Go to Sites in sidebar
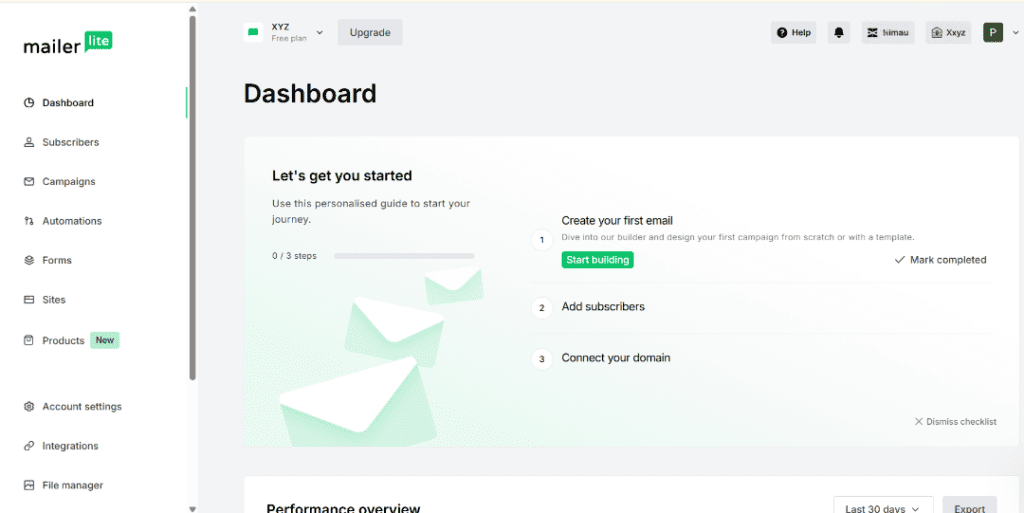 54,300
